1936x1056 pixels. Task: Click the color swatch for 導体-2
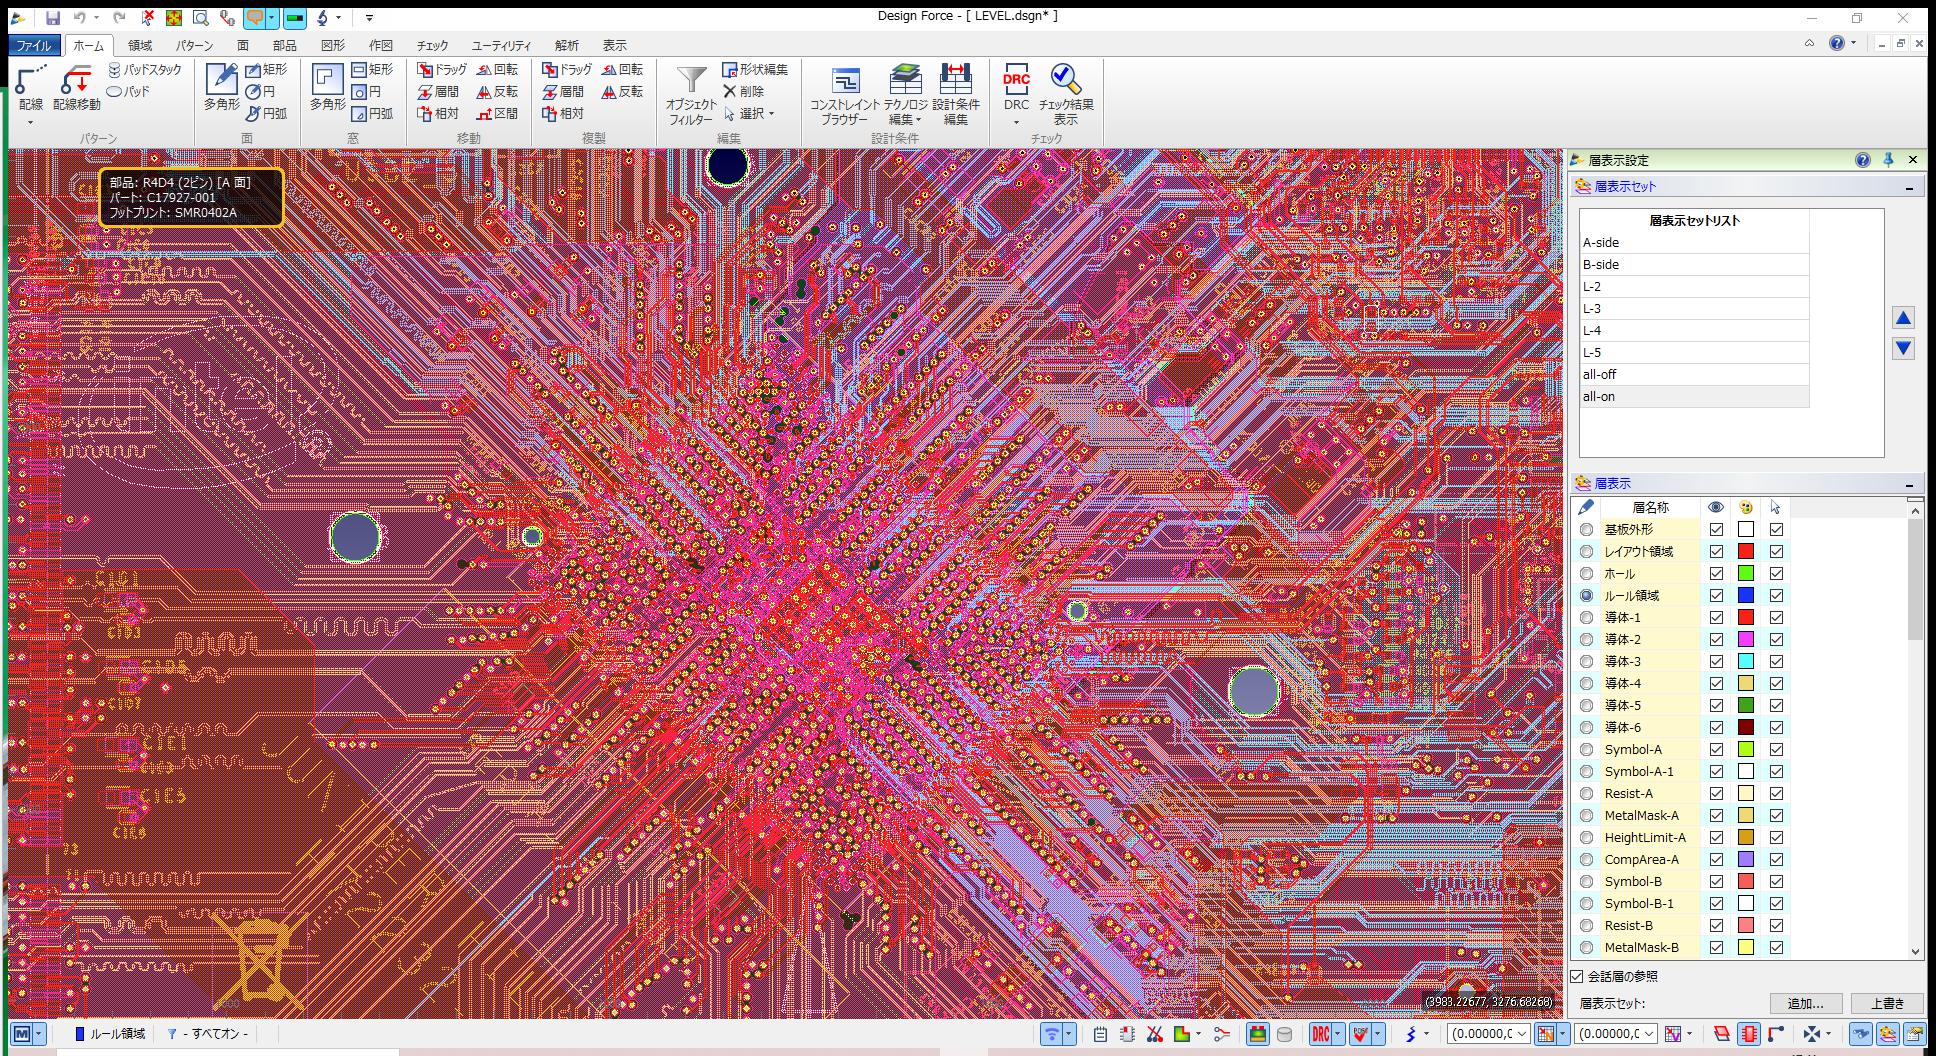(x=1746, y=639)
